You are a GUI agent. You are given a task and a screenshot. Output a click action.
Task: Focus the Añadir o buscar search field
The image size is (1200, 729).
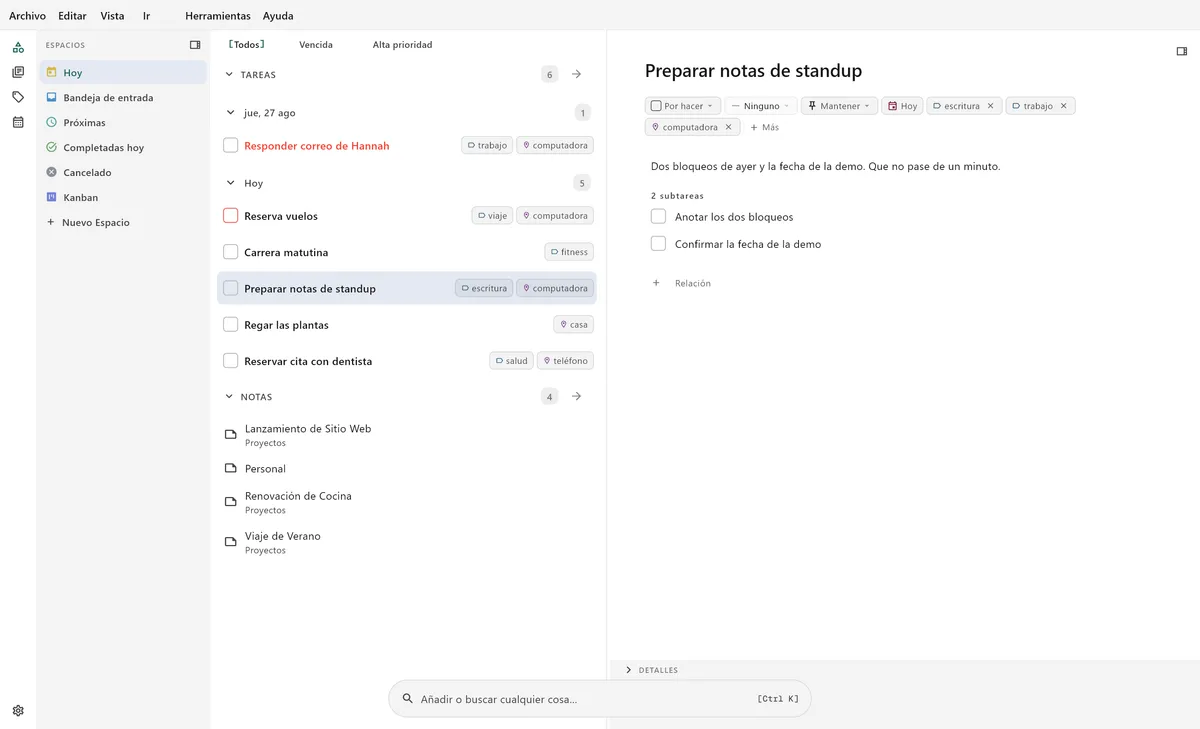point(600,699)
